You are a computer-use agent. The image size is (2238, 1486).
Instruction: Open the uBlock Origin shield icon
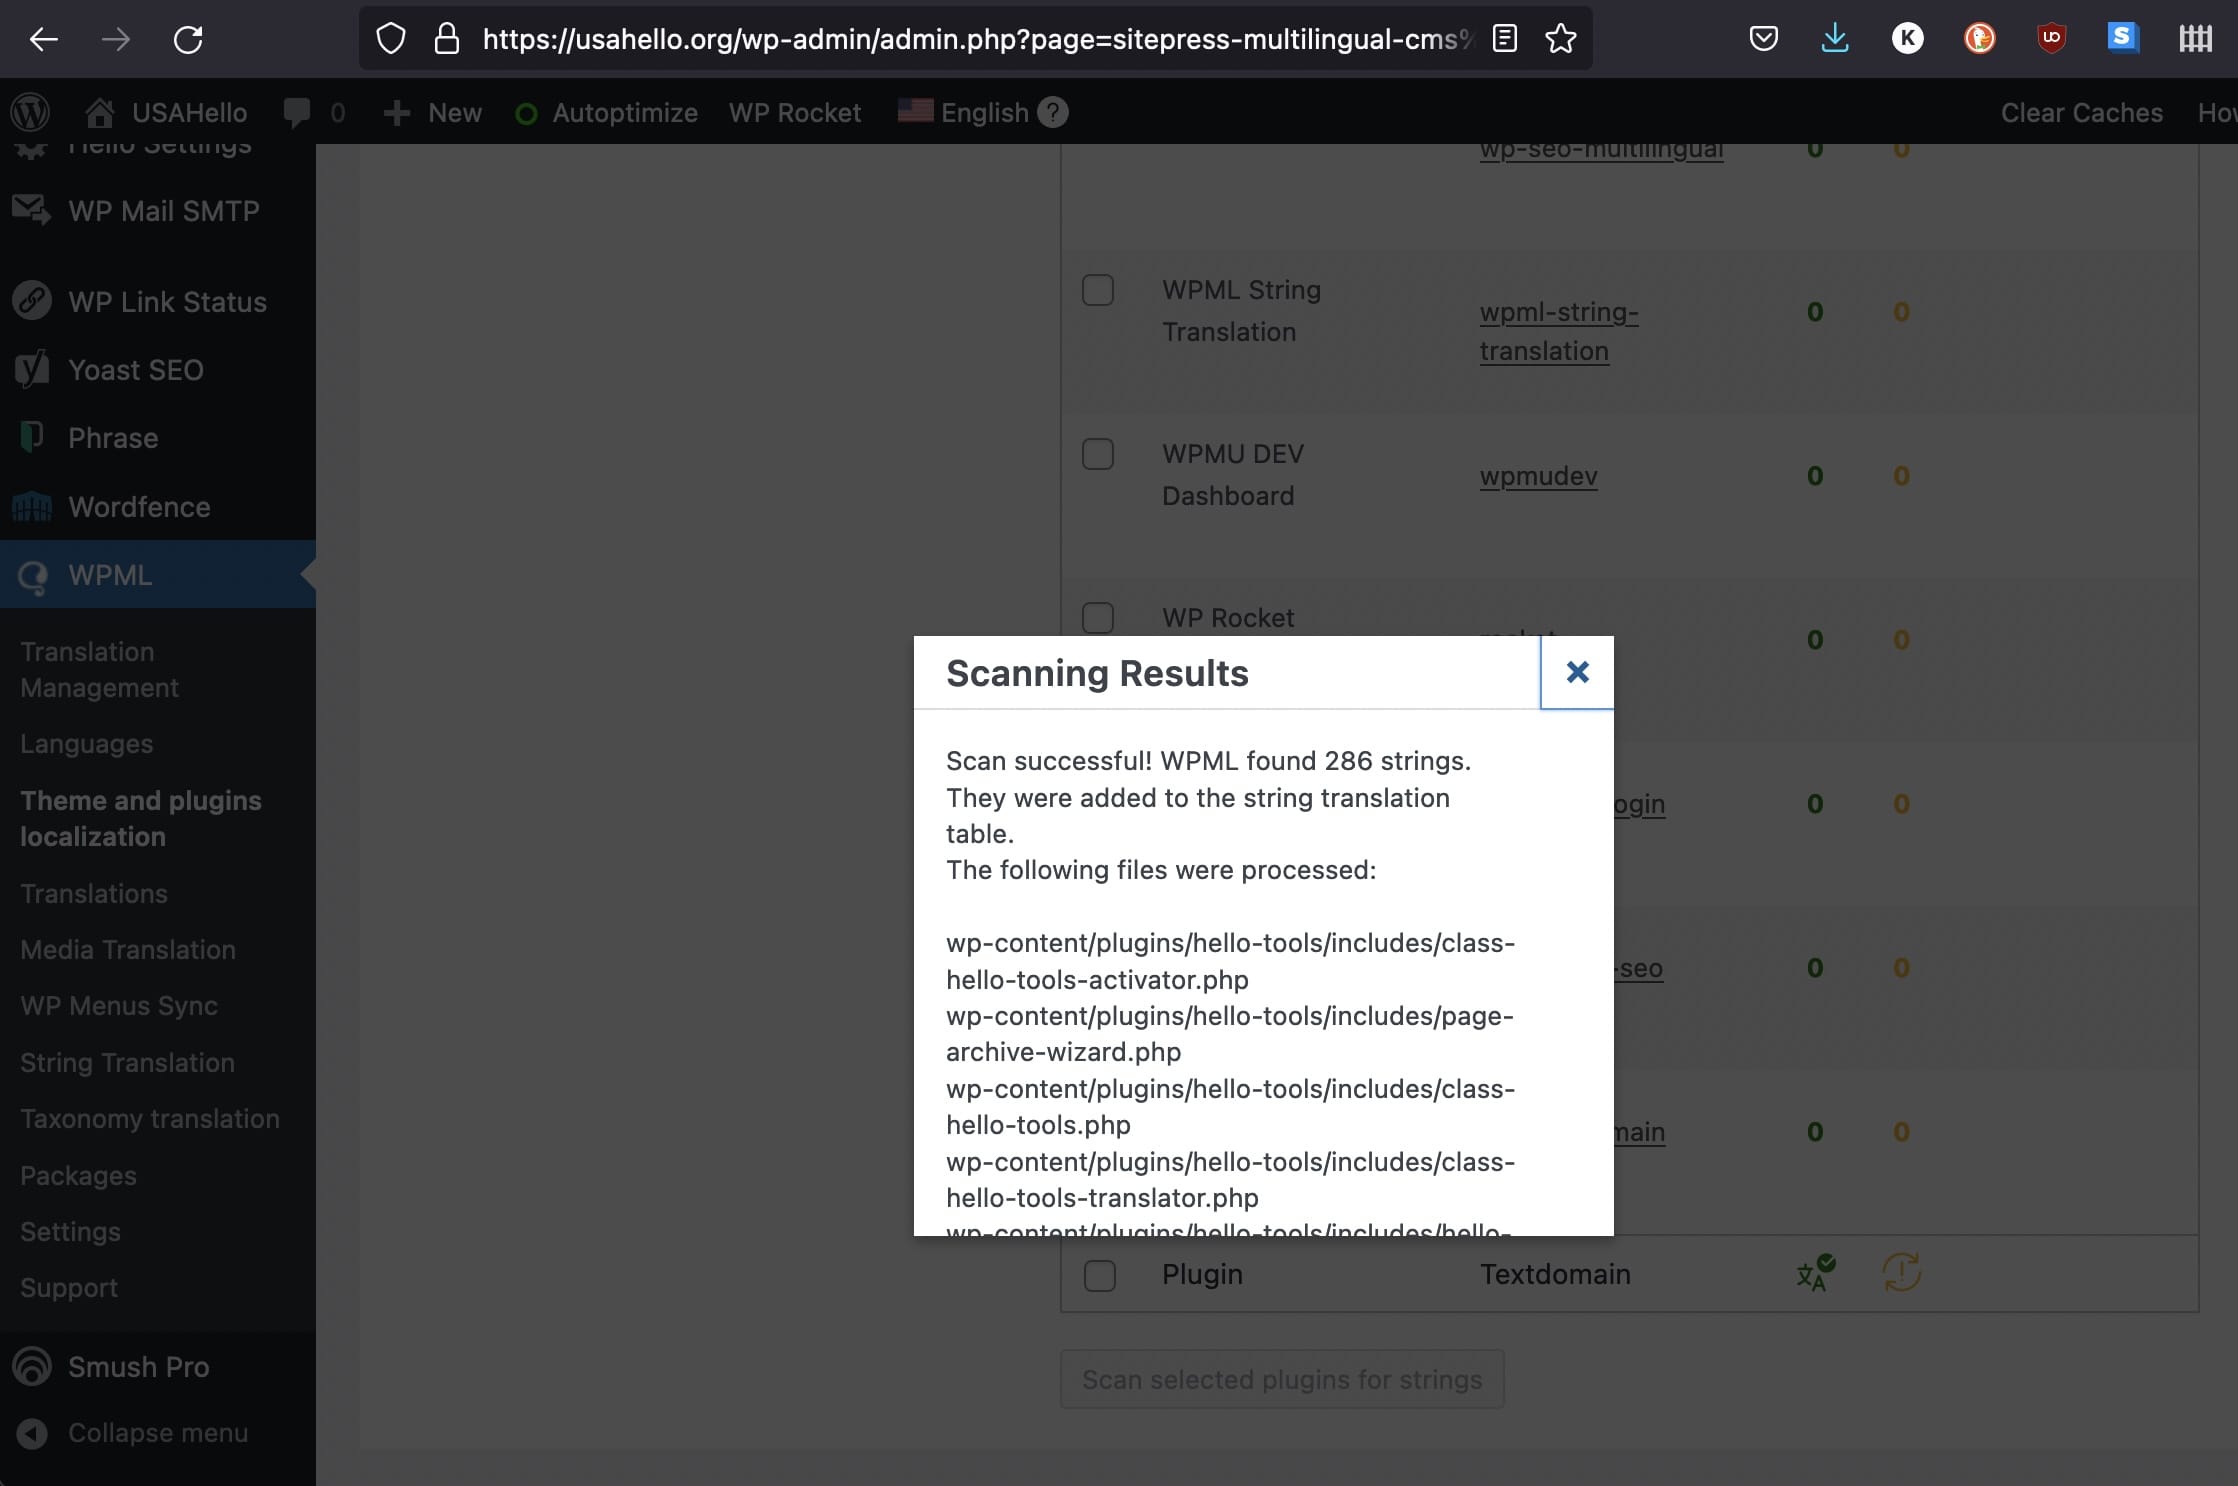(x=2051, y=39)
